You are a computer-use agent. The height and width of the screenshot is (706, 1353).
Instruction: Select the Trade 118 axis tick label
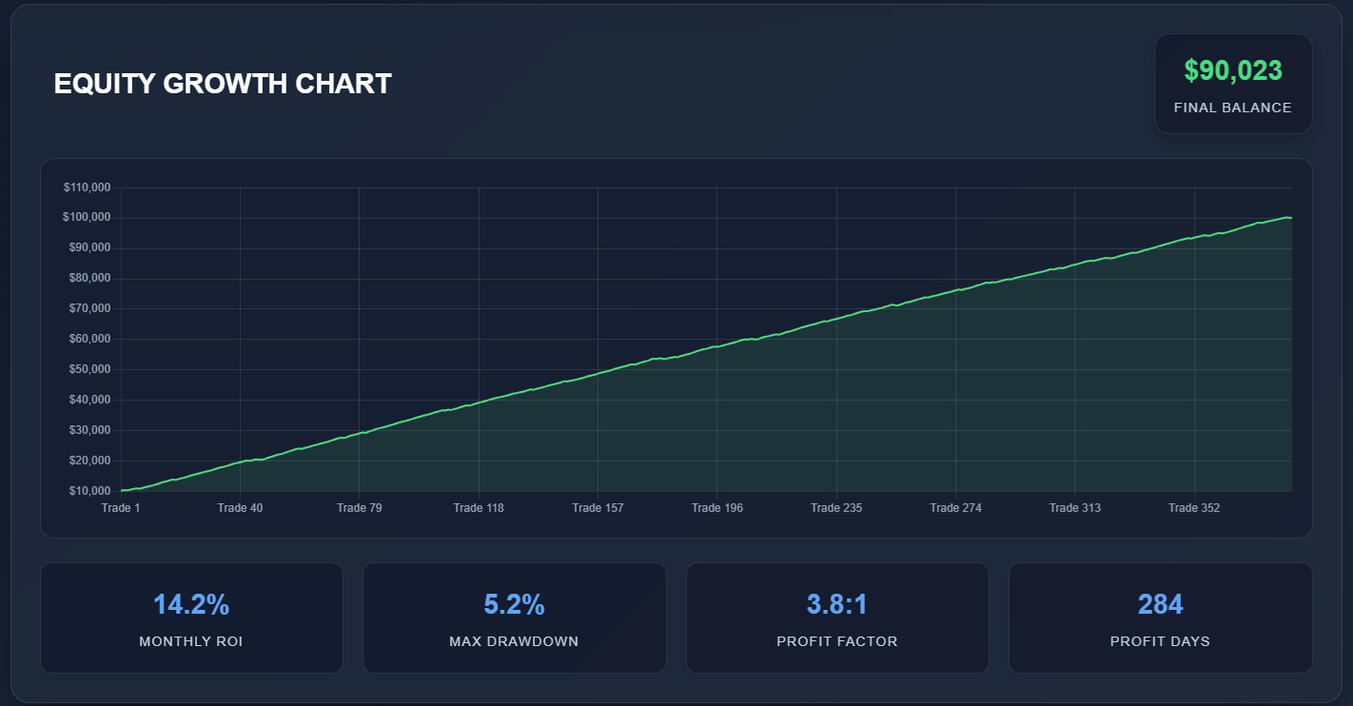pos(478,508)
